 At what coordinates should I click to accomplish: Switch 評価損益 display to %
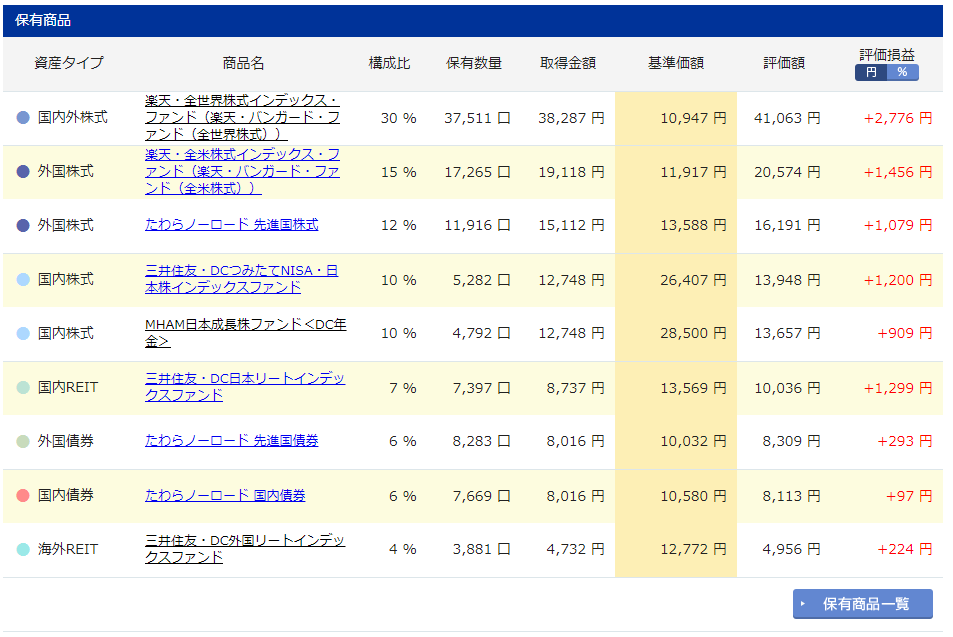(x=903, y=72)
